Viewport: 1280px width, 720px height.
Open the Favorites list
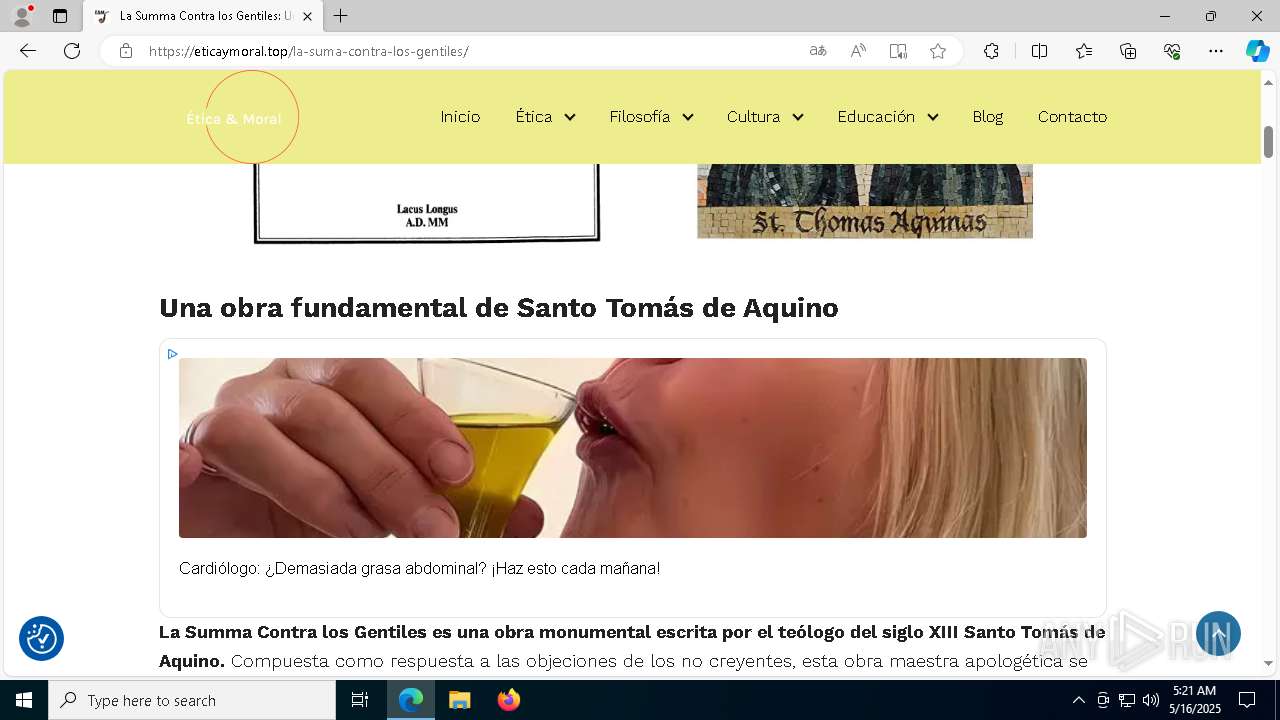[1084, 51]
